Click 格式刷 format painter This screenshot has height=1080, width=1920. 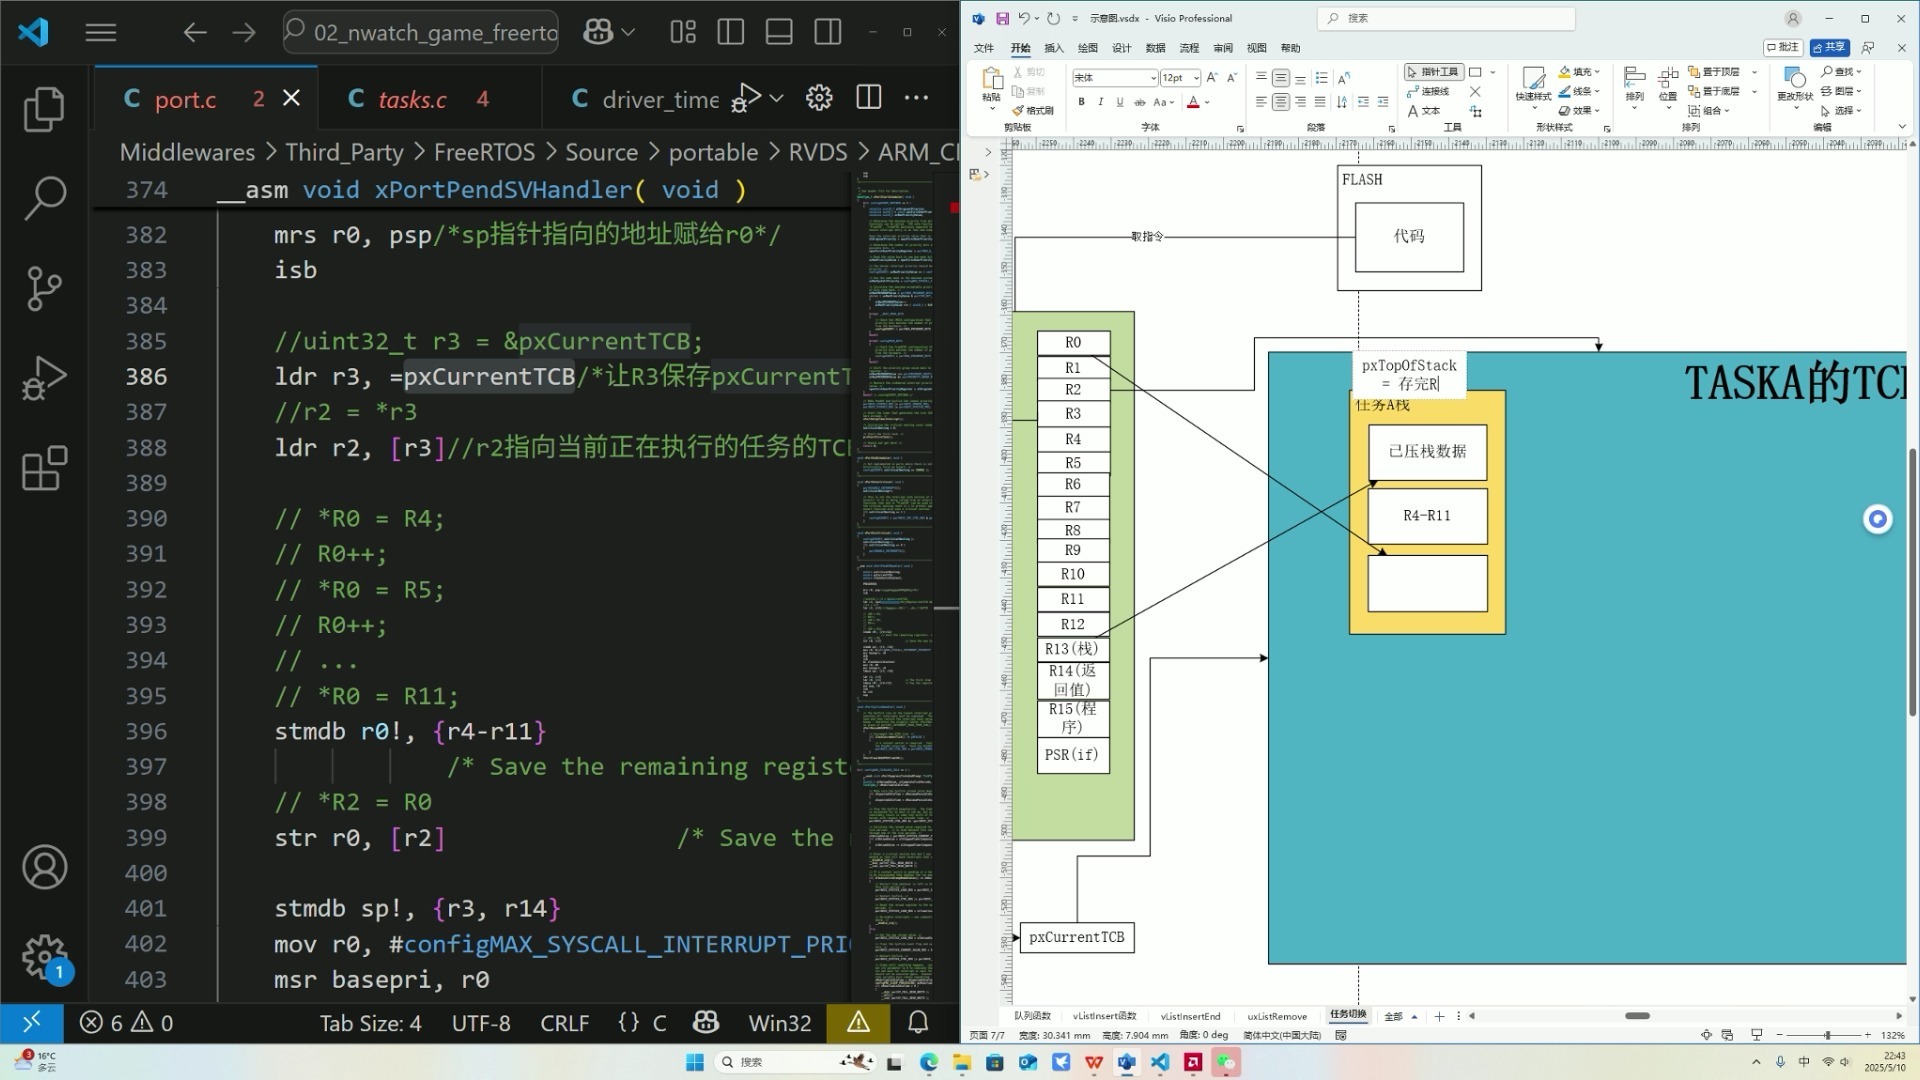(1033, 111)
